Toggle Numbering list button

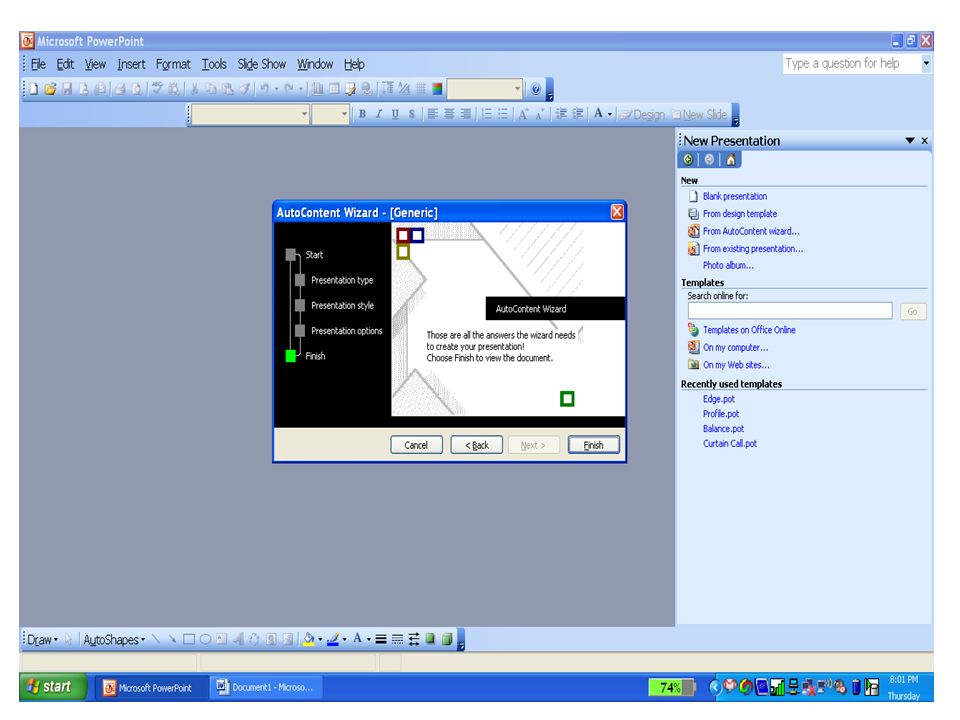tap(486, 114)
